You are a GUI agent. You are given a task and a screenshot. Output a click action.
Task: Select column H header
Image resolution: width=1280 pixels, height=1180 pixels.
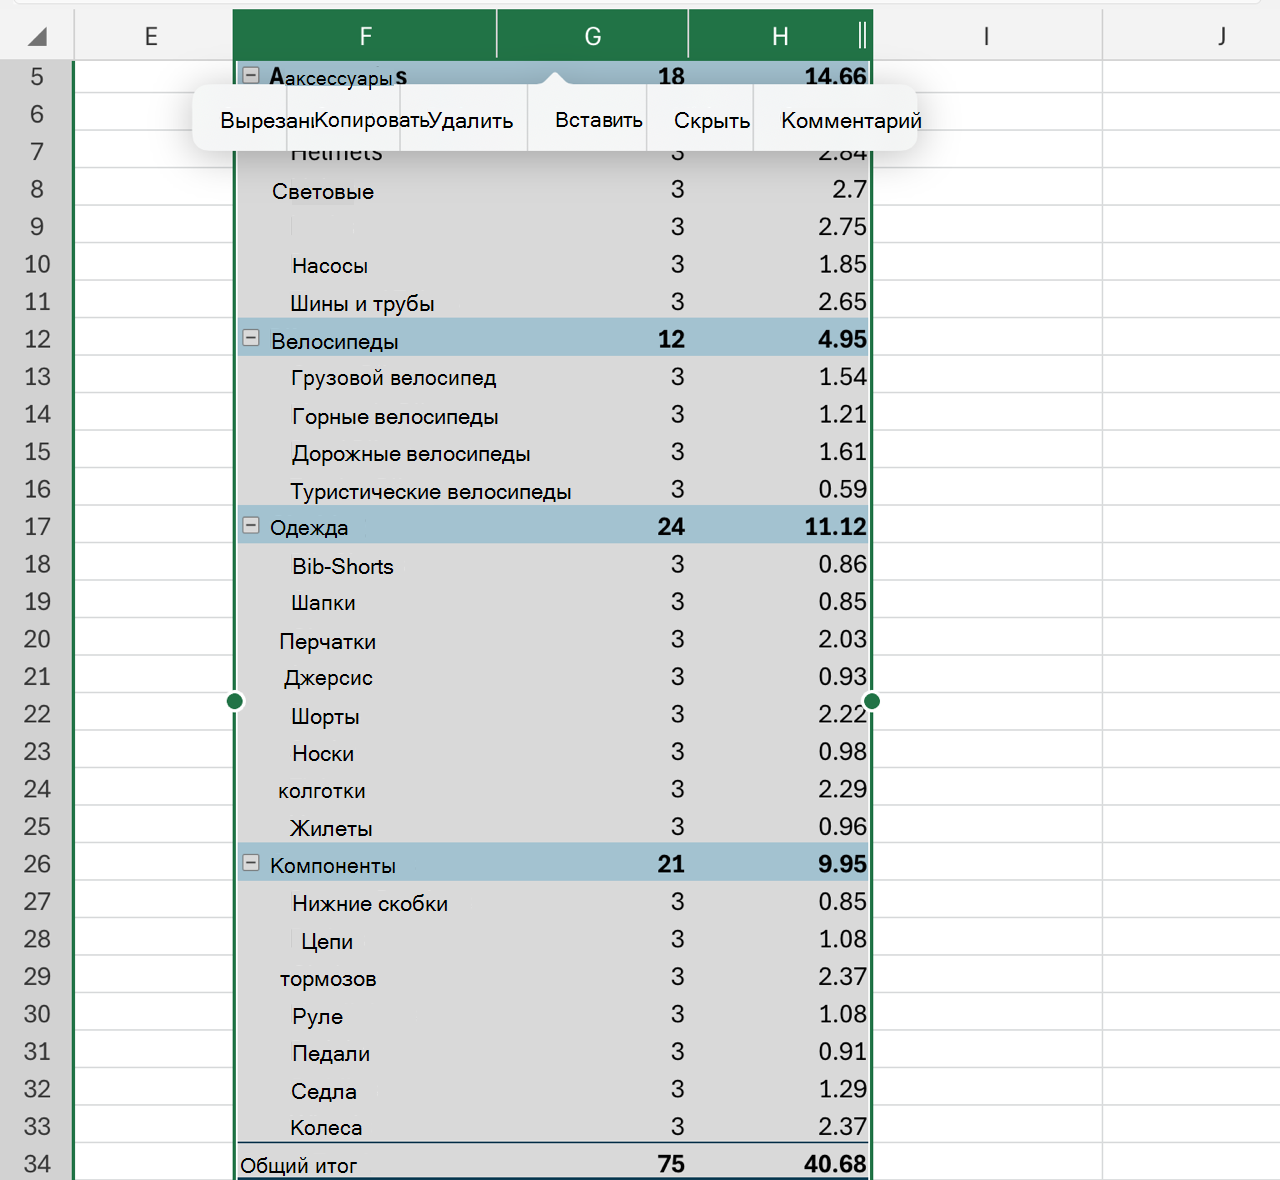(780, 37)
